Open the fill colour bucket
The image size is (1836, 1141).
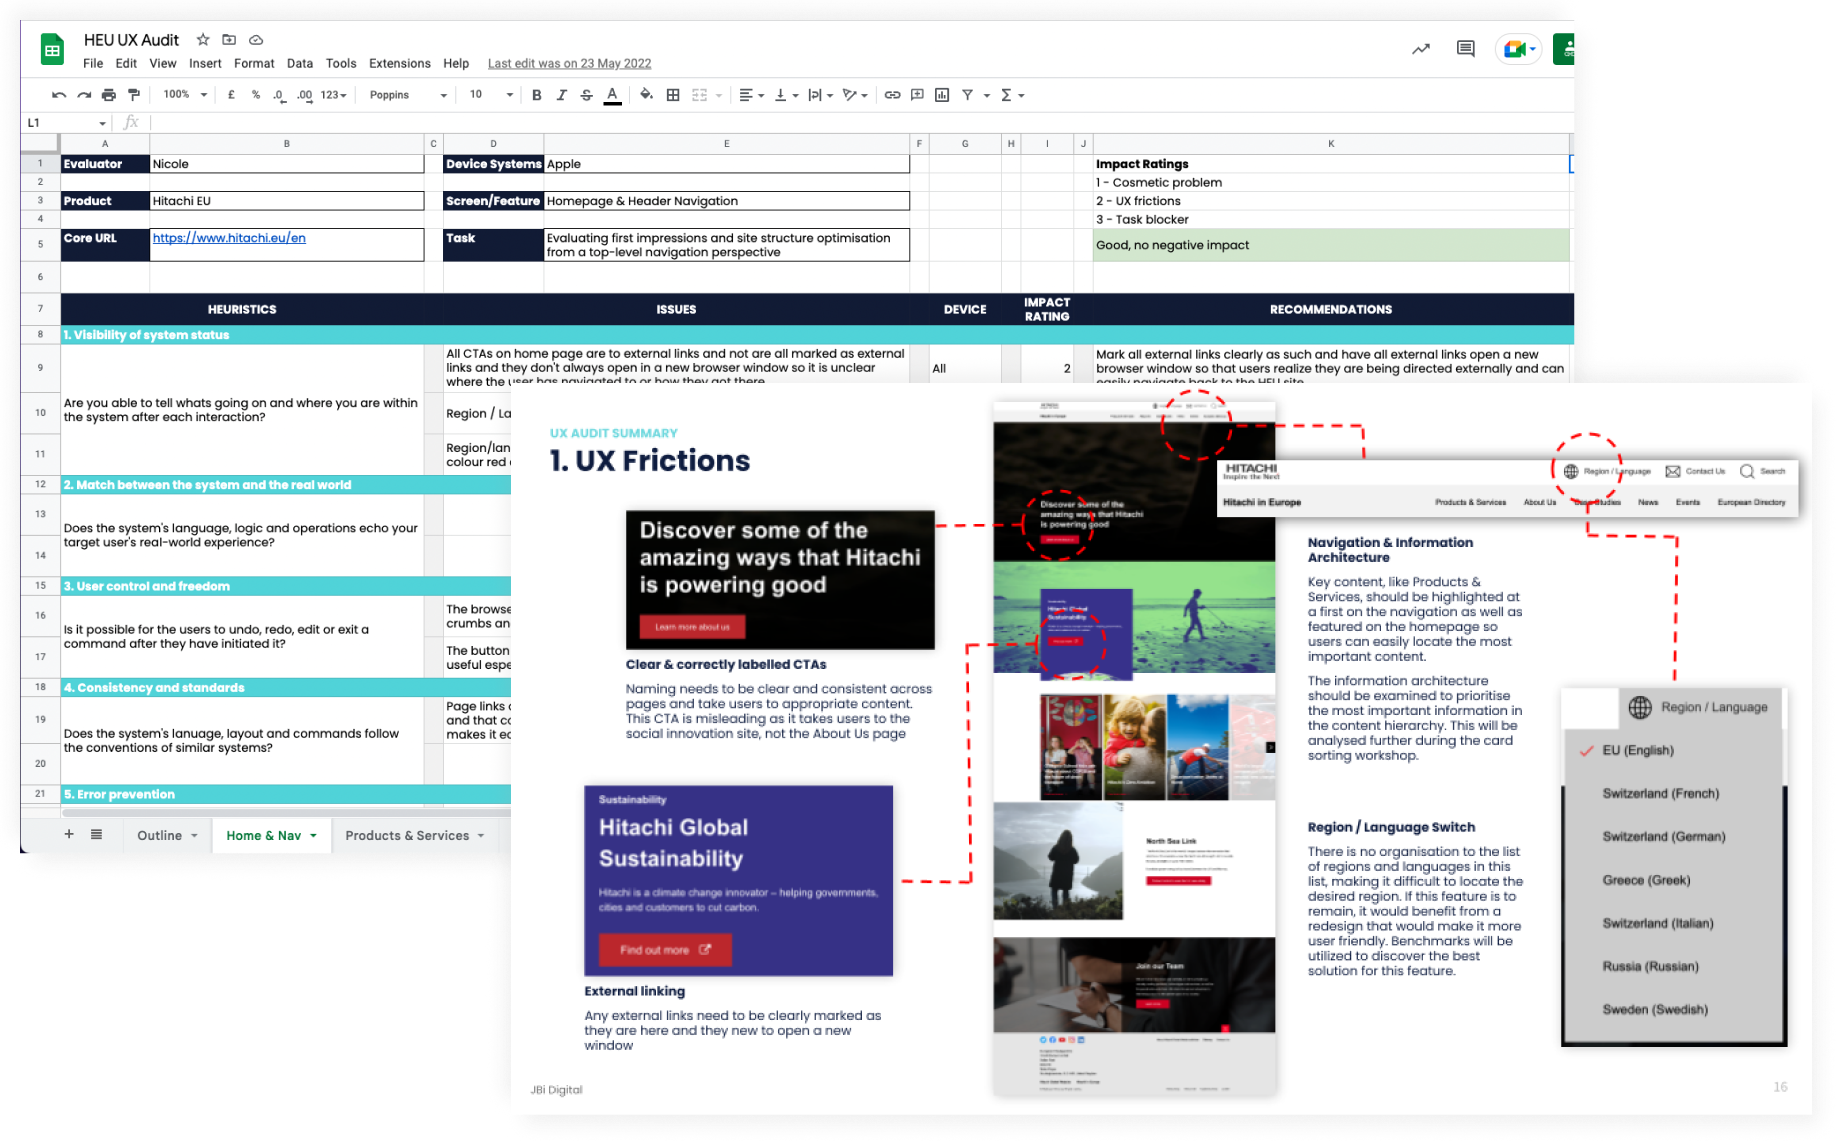click(x=647, y=95)
